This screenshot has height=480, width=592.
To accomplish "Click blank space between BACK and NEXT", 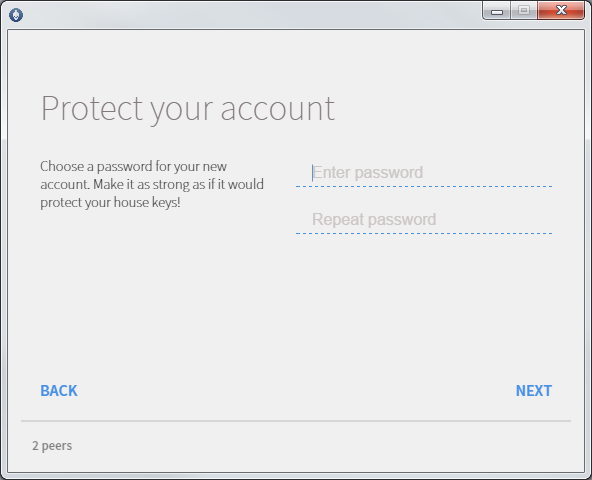I will click(296, 391).
